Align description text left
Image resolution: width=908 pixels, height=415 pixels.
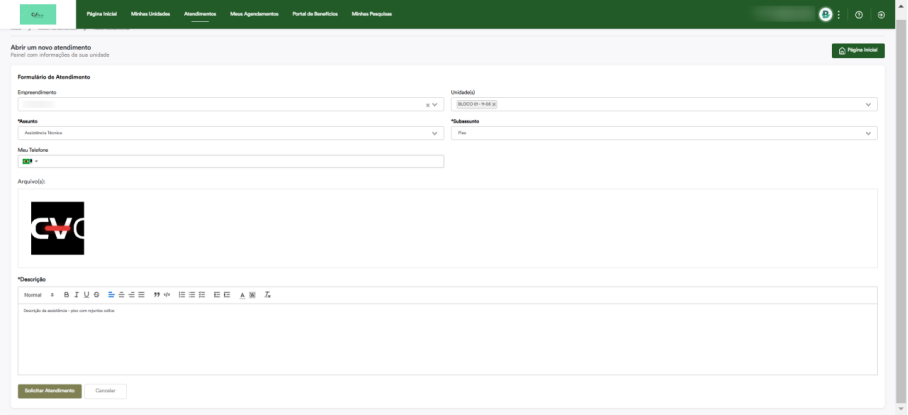(x=112, y=295)
